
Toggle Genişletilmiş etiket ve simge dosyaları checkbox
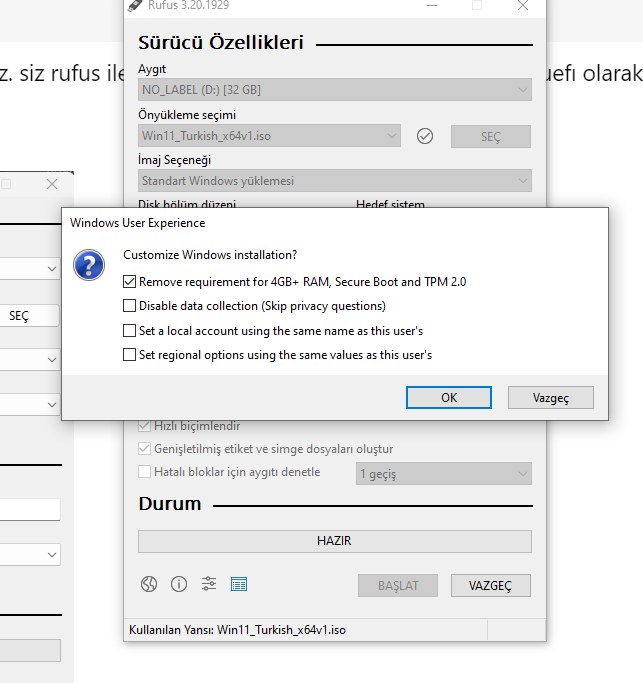pyautogui.click(x=144, y=448)
